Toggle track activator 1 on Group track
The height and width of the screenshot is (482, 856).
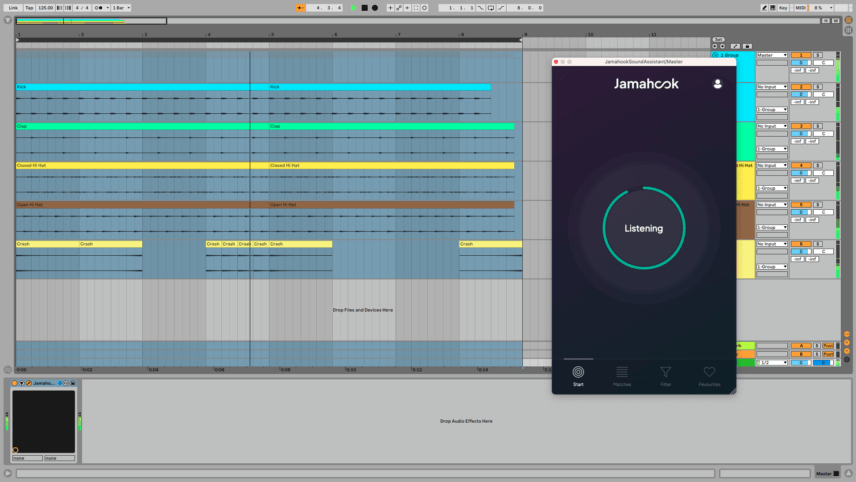pyautogui.click(x=801, y=55)
